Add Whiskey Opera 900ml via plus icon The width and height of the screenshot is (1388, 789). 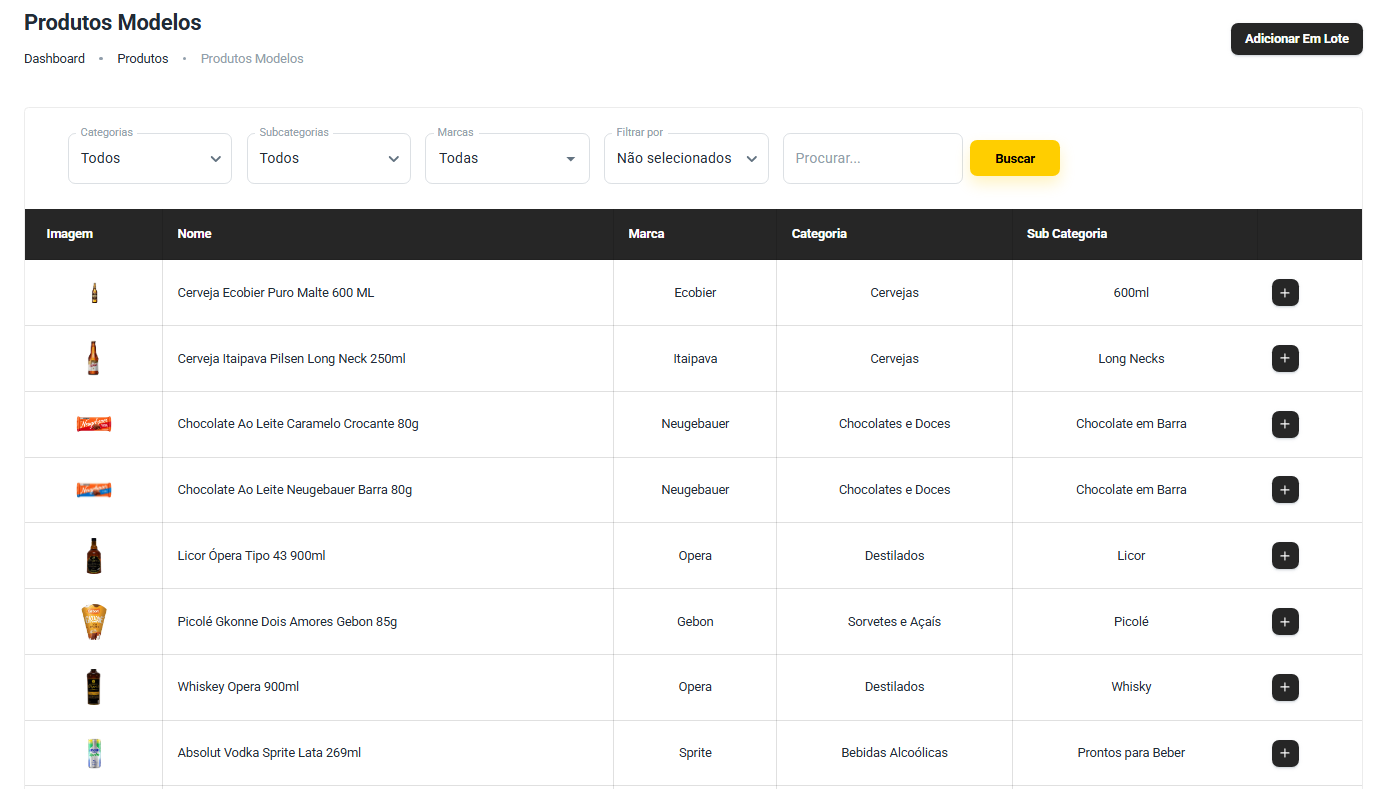click(x=1285, y=687)
